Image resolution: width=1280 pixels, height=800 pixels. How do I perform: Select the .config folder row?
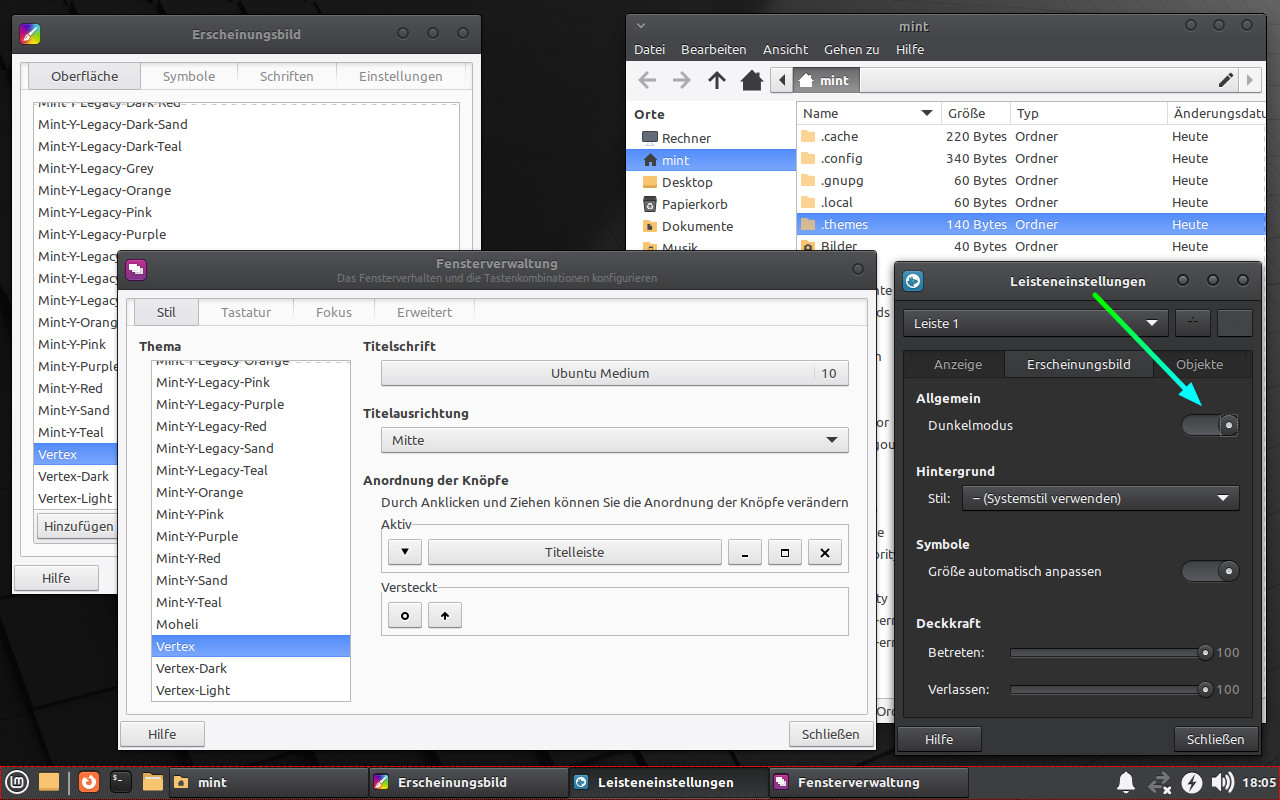point(1030,158)
